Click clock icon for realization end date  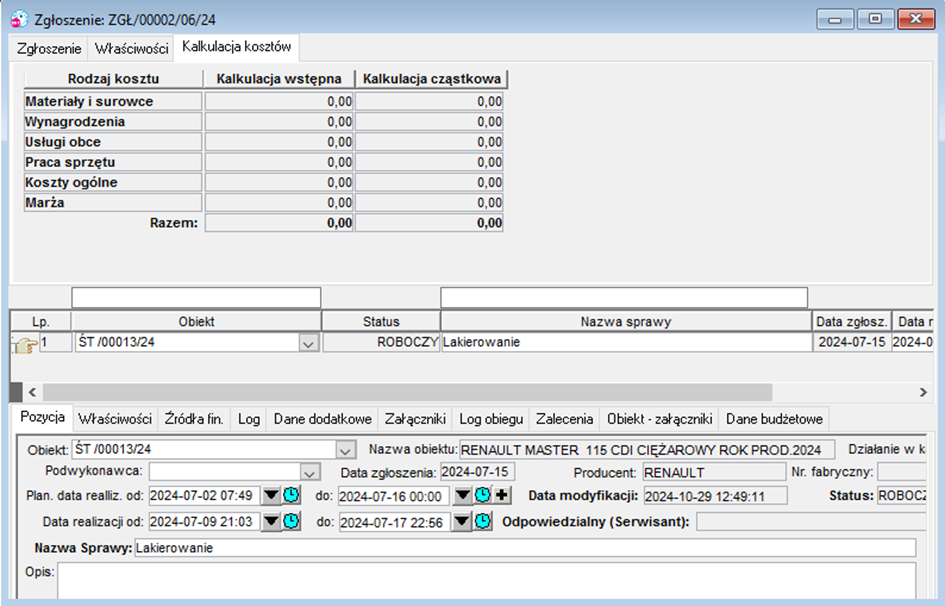(x=482, y=521)
